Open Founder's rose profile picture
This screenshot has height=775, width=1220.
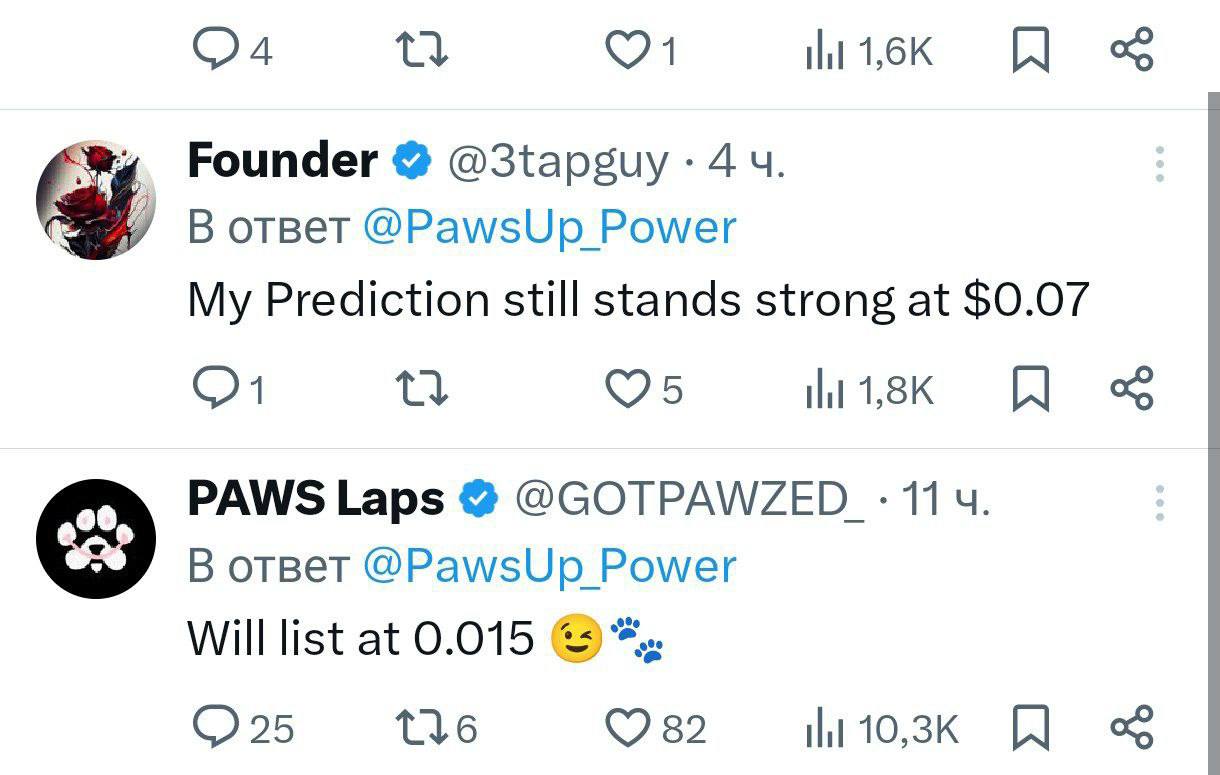pos(96,200)
